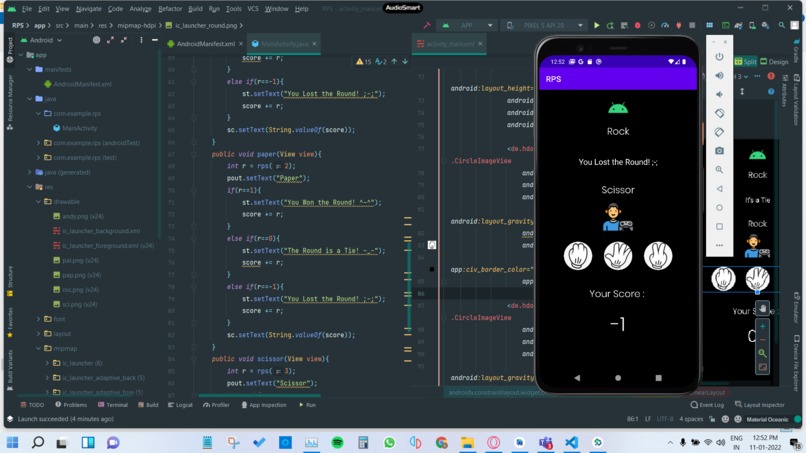The height and width of the screenshot is (453, 806).
Task: Collapse the drawable folder
Action: coord(39,201)
